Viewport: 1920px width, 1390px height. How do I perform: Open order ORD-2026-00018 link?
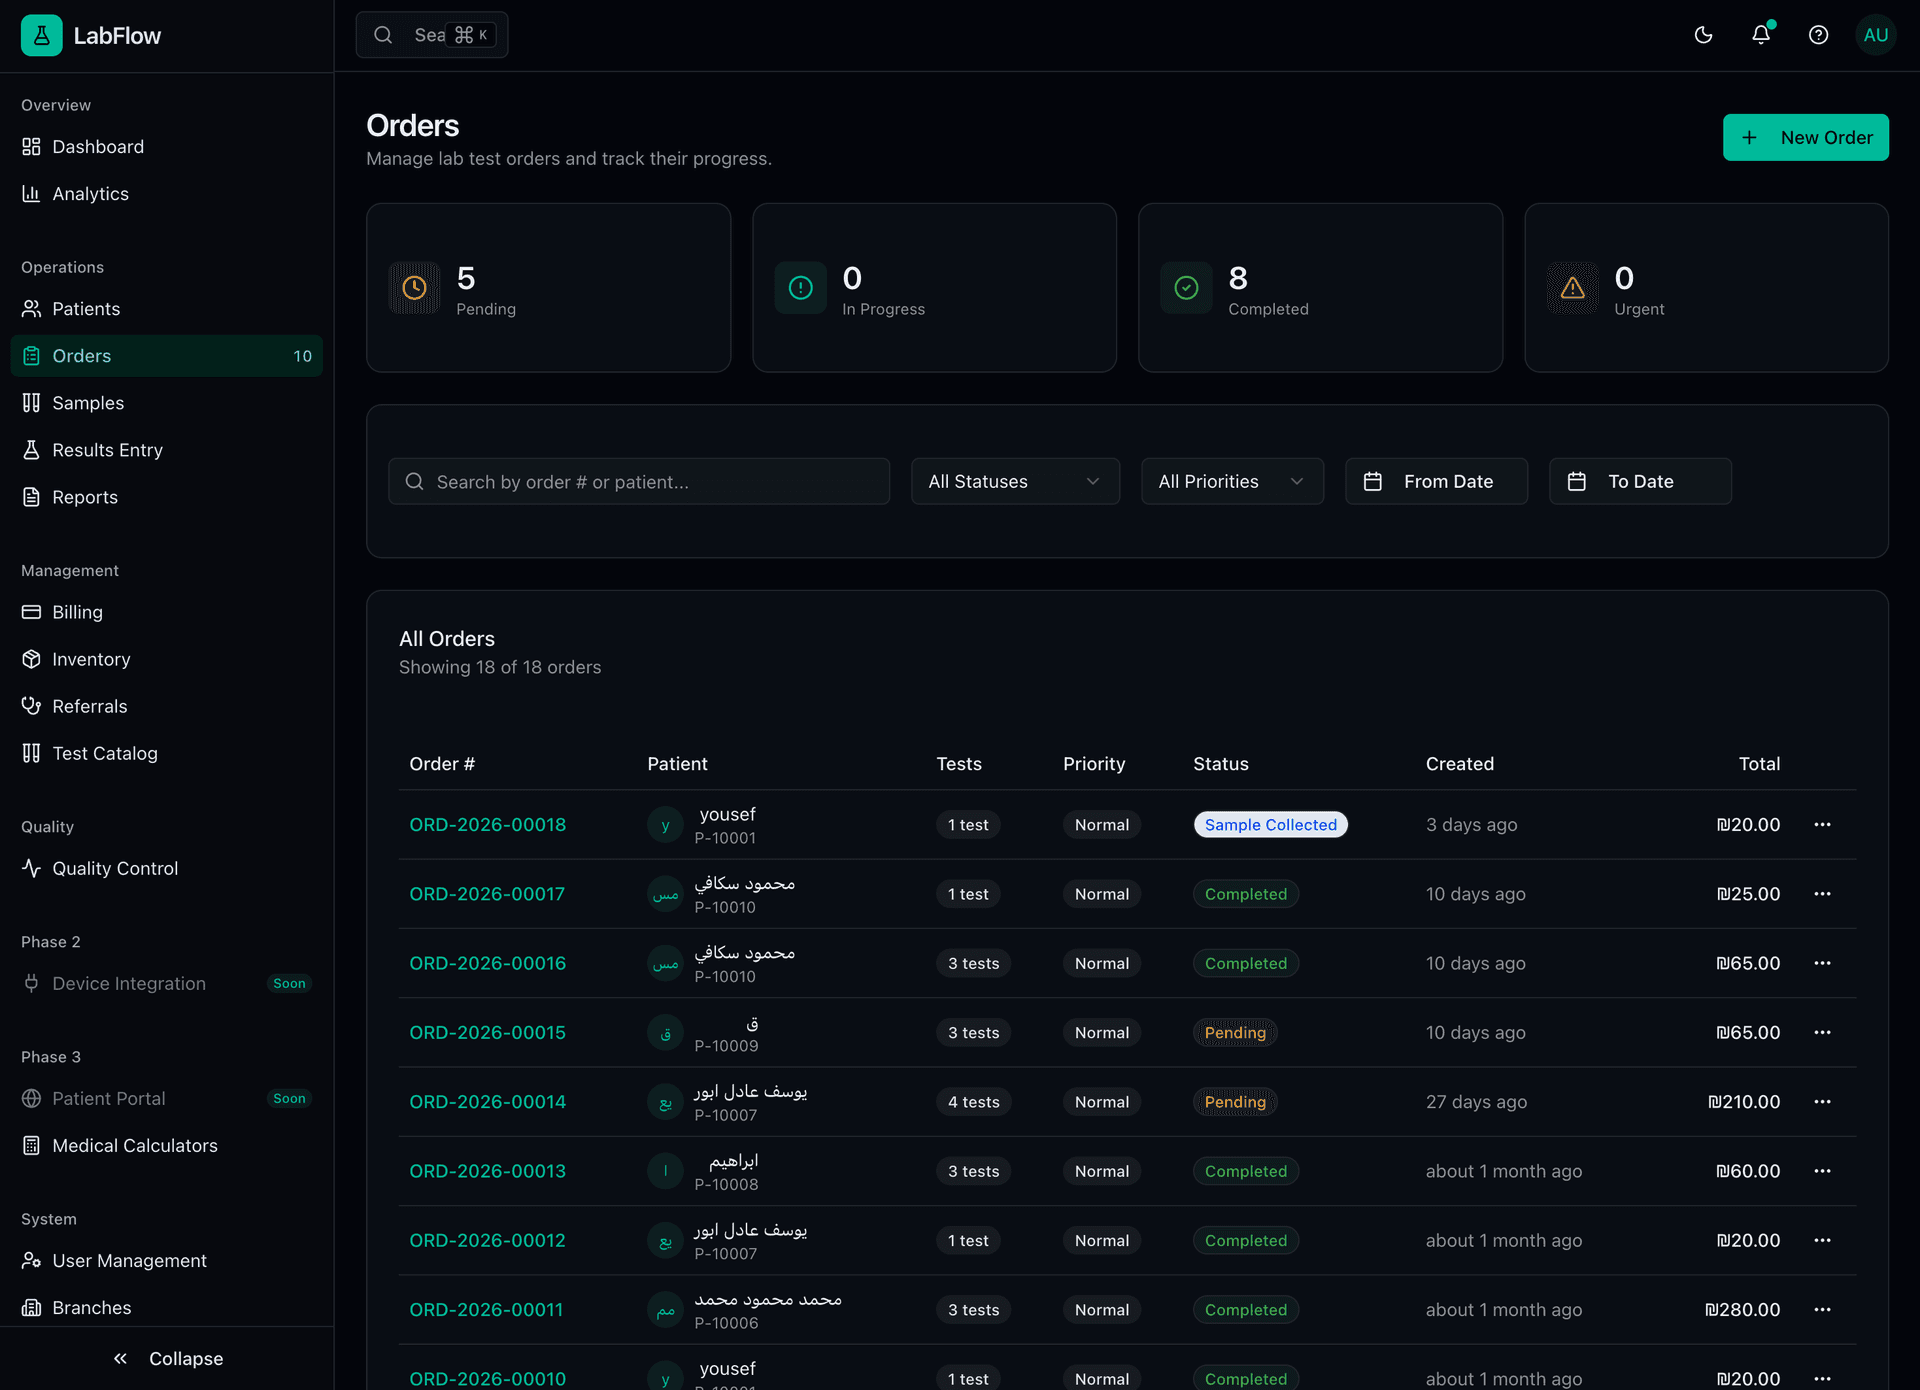pyautogui.click(x=487, y=824)
